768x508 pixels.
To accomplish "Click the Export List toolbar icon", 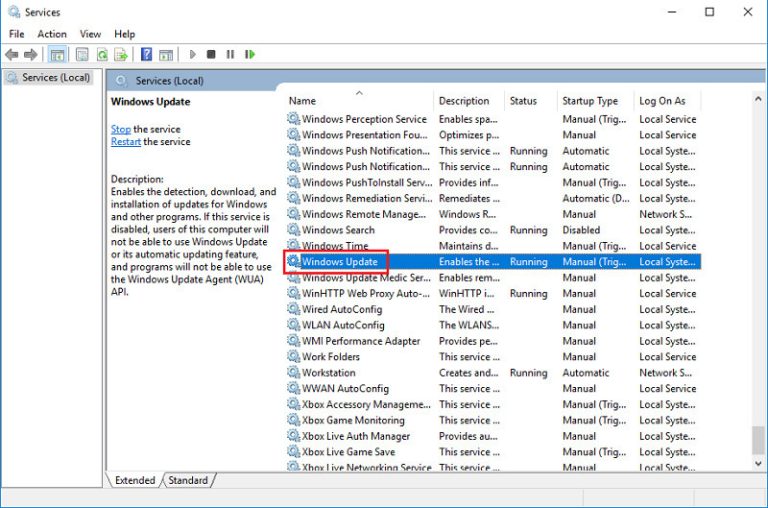I will click(120, 54).
